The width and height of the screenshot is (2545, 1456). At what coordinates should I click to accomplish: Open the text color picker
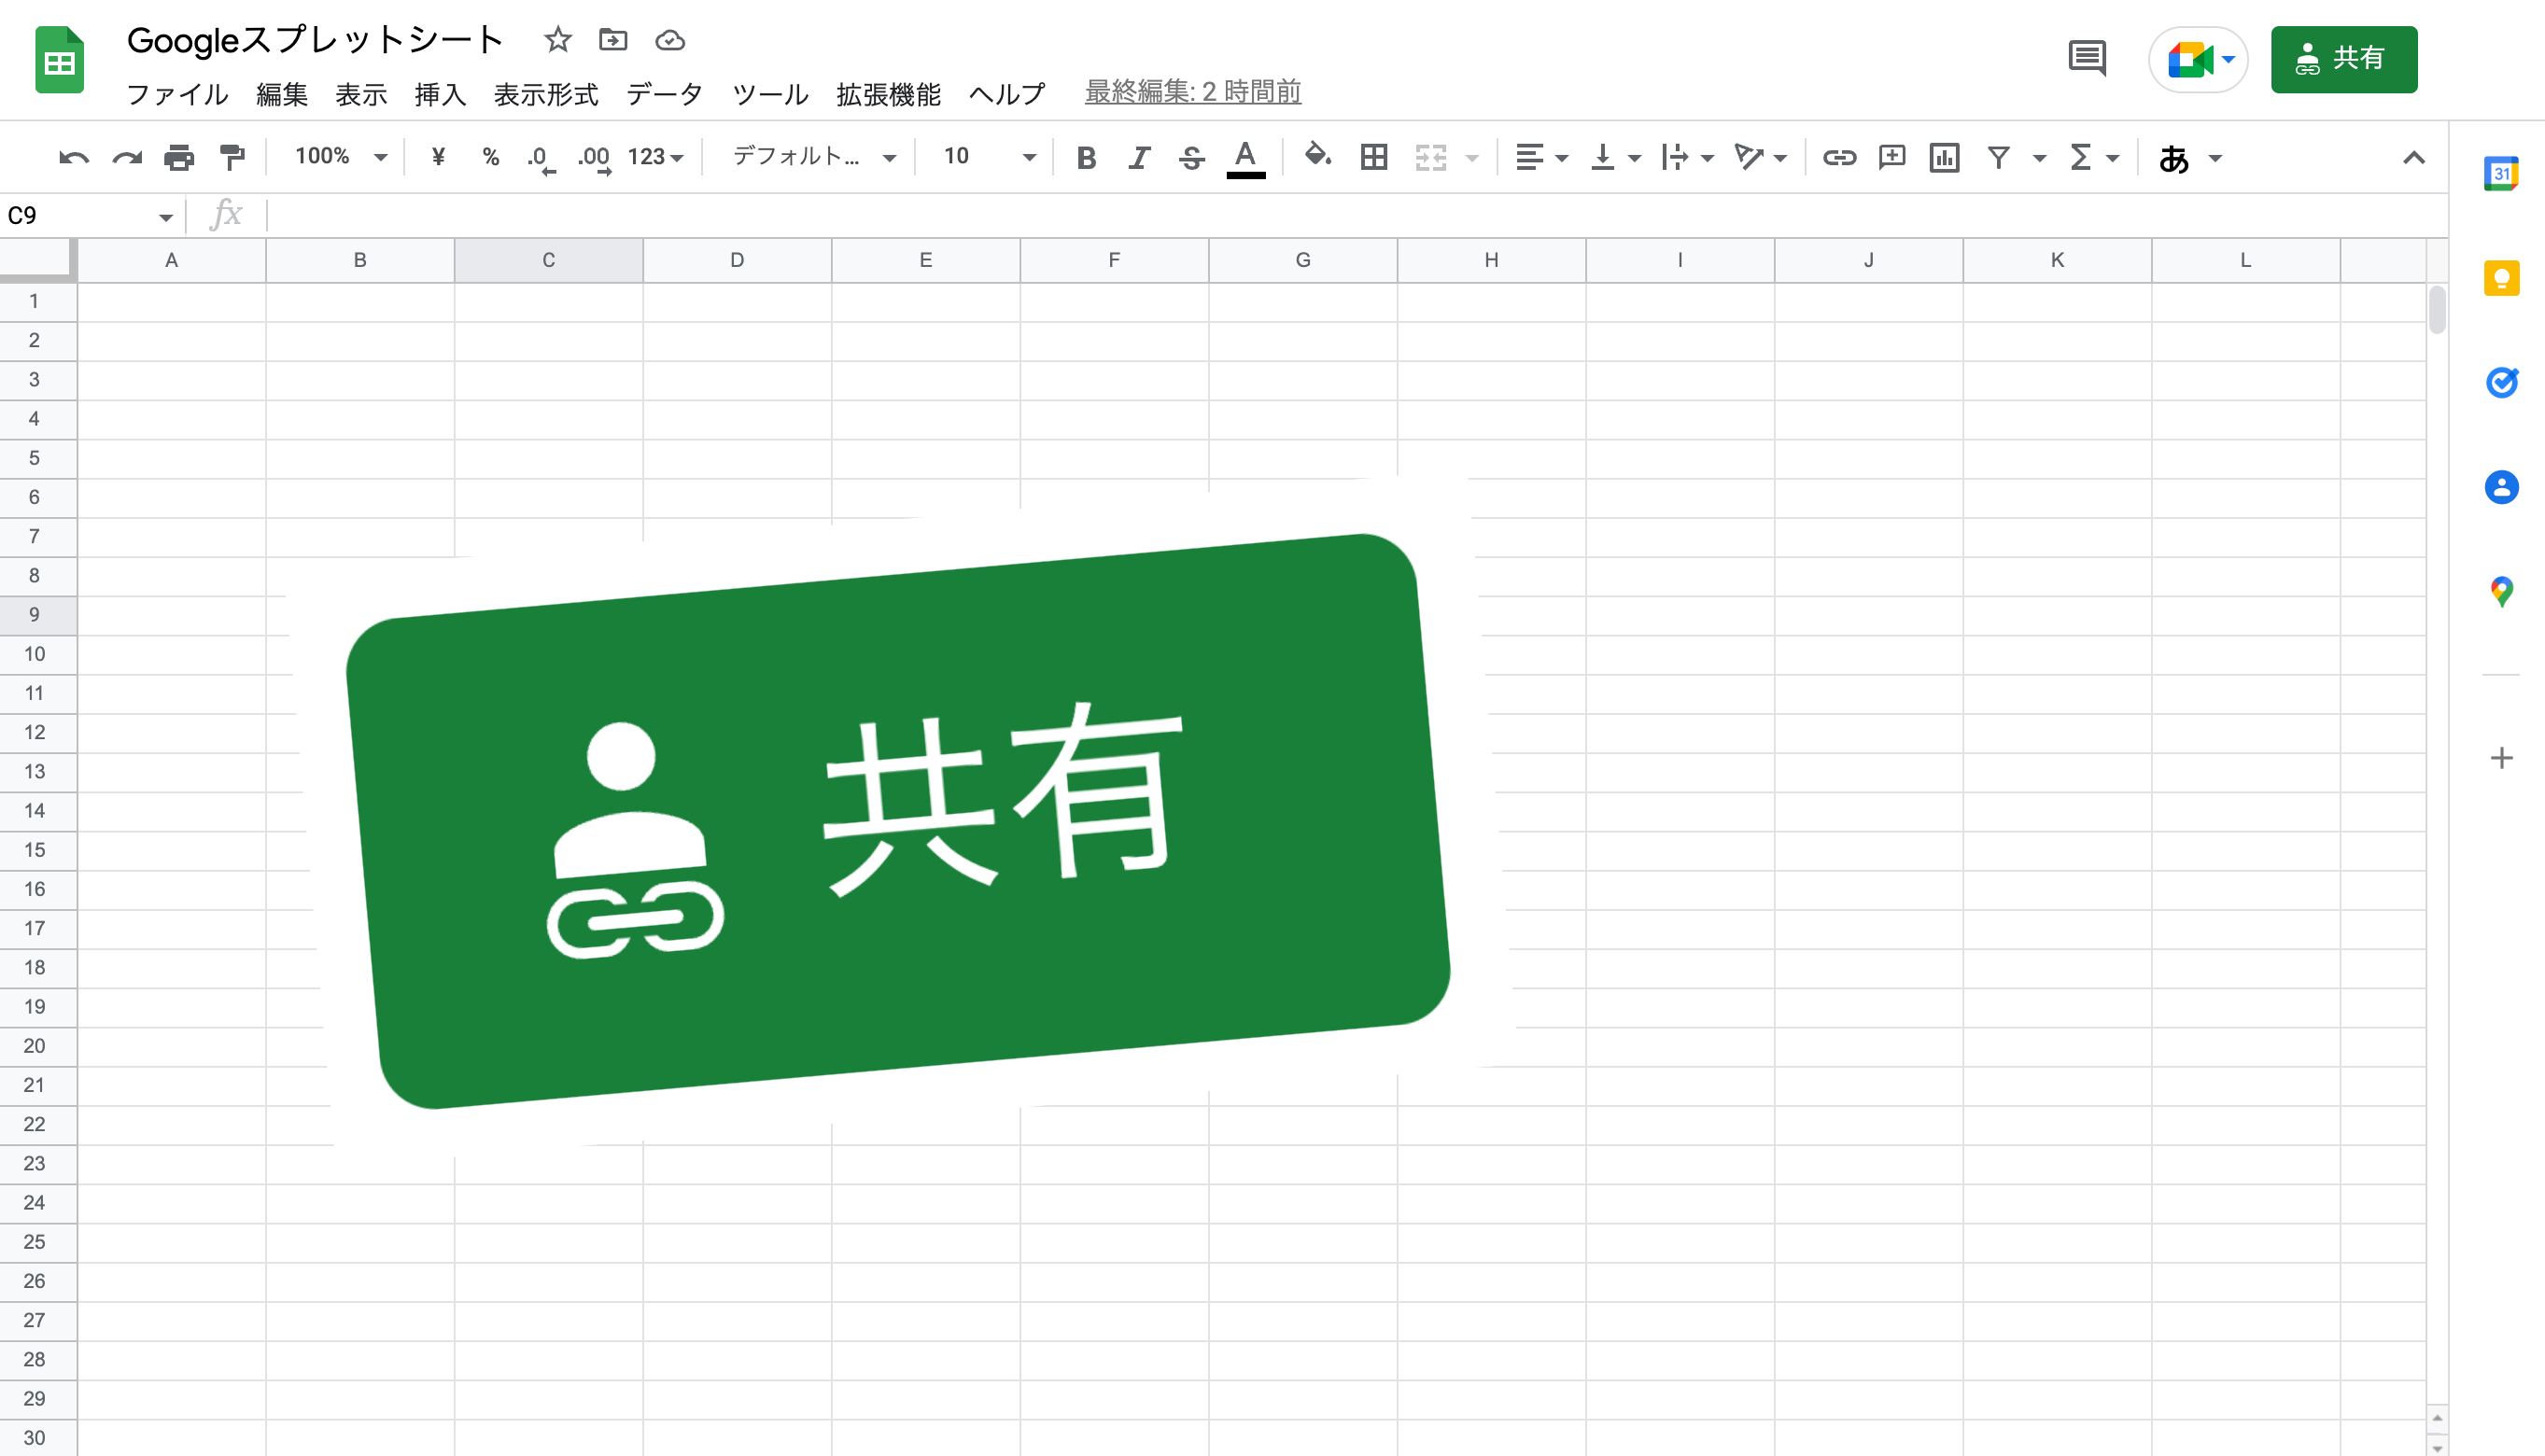click(x=1245, y=158)
